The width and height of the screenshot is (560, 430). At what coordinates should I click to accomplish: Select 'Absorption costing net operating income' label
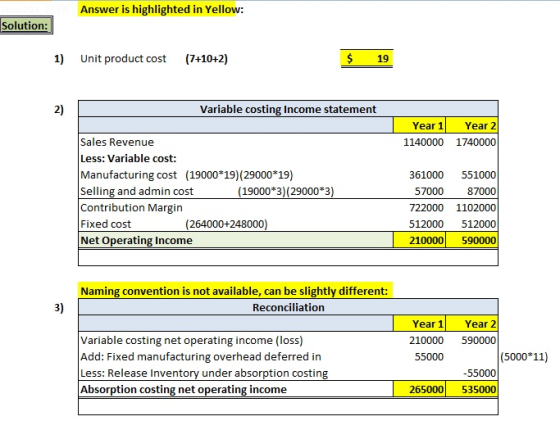pyautogui.click(x=184, y=389)
